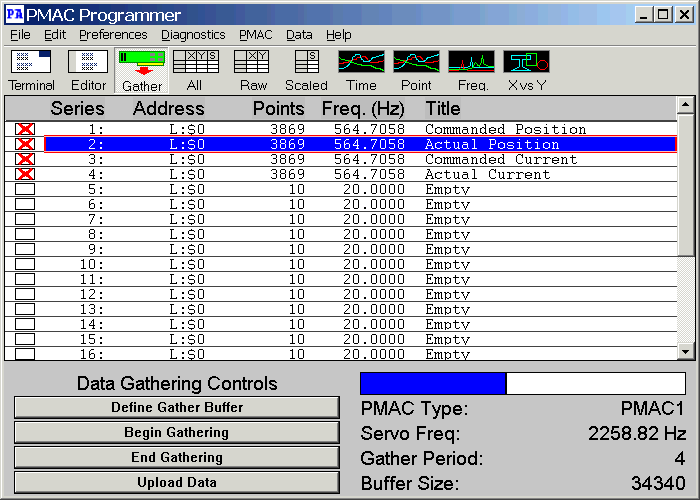Open the Diagnostics menu
Image resolution: width=700 pixels, height=500 pixels.
(x=193, y=35)
